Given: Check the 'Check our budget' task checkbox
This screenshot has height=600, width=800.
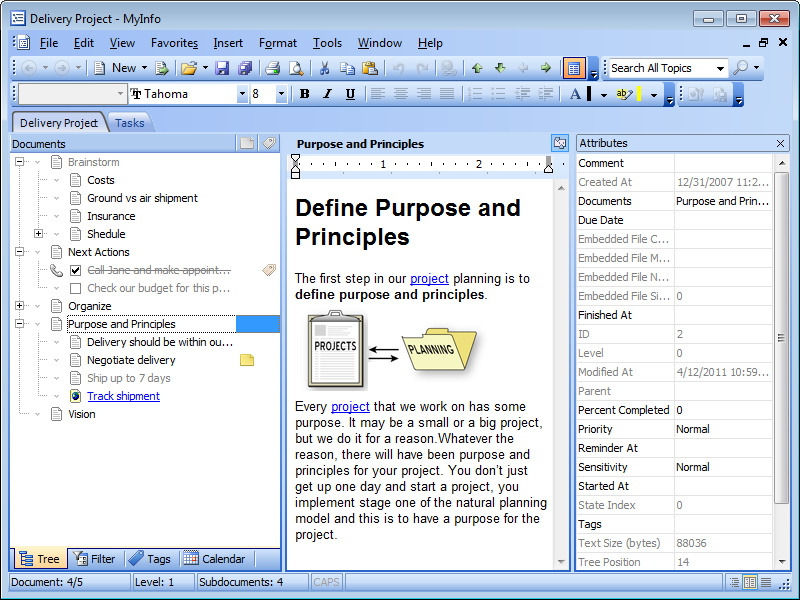Looking at the screenshot, I should (76, 288).
